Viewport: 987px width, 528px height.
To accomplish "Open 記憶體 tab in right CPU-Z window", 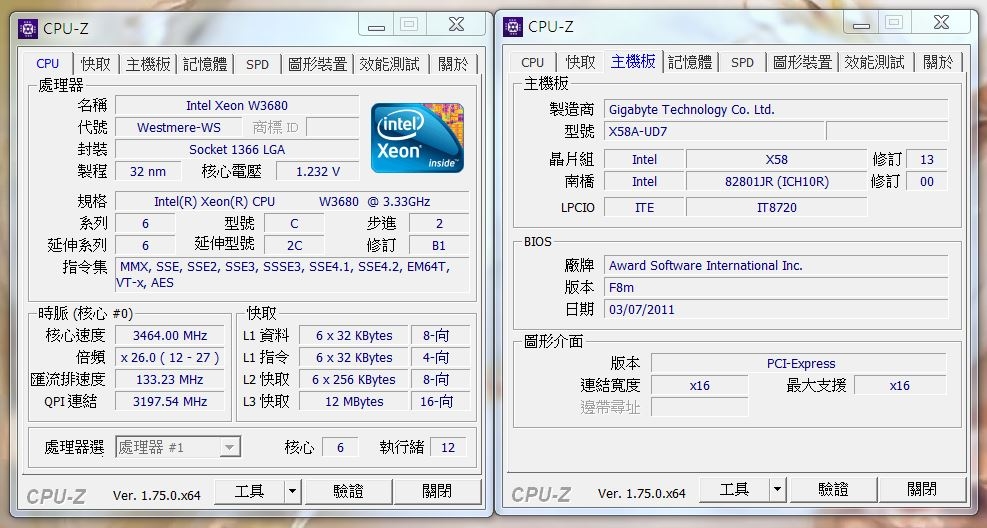I will click(690, 62).
